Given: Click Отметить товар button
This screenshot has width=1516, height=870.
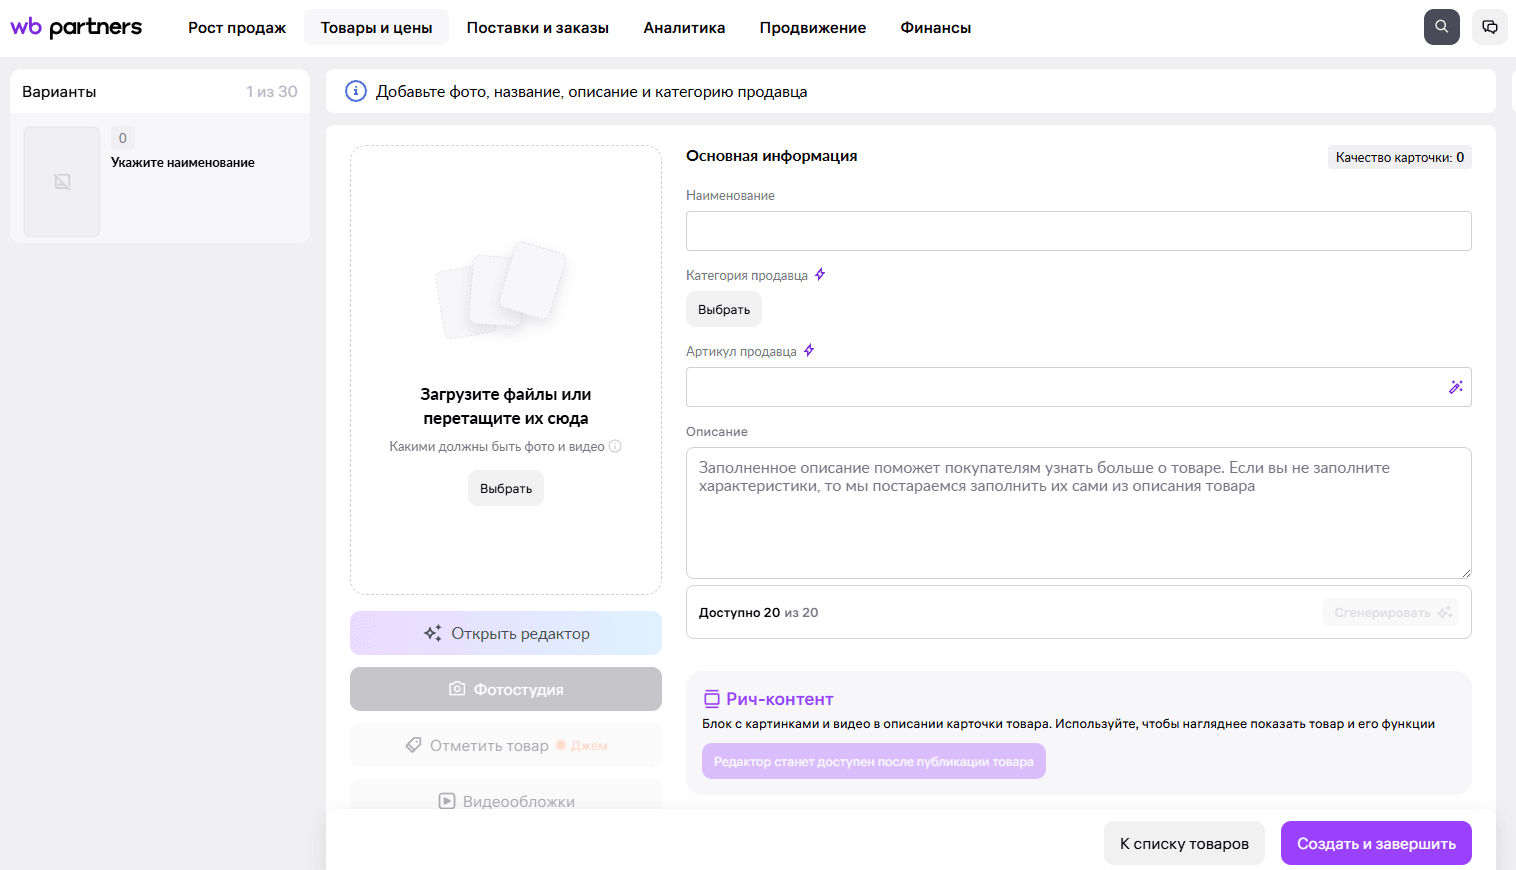Looking at the screenshot, I should coord(506,745).
